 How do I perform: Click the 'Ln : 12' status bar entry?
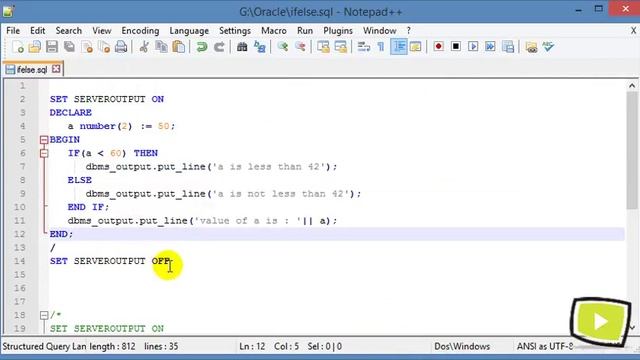252,347
